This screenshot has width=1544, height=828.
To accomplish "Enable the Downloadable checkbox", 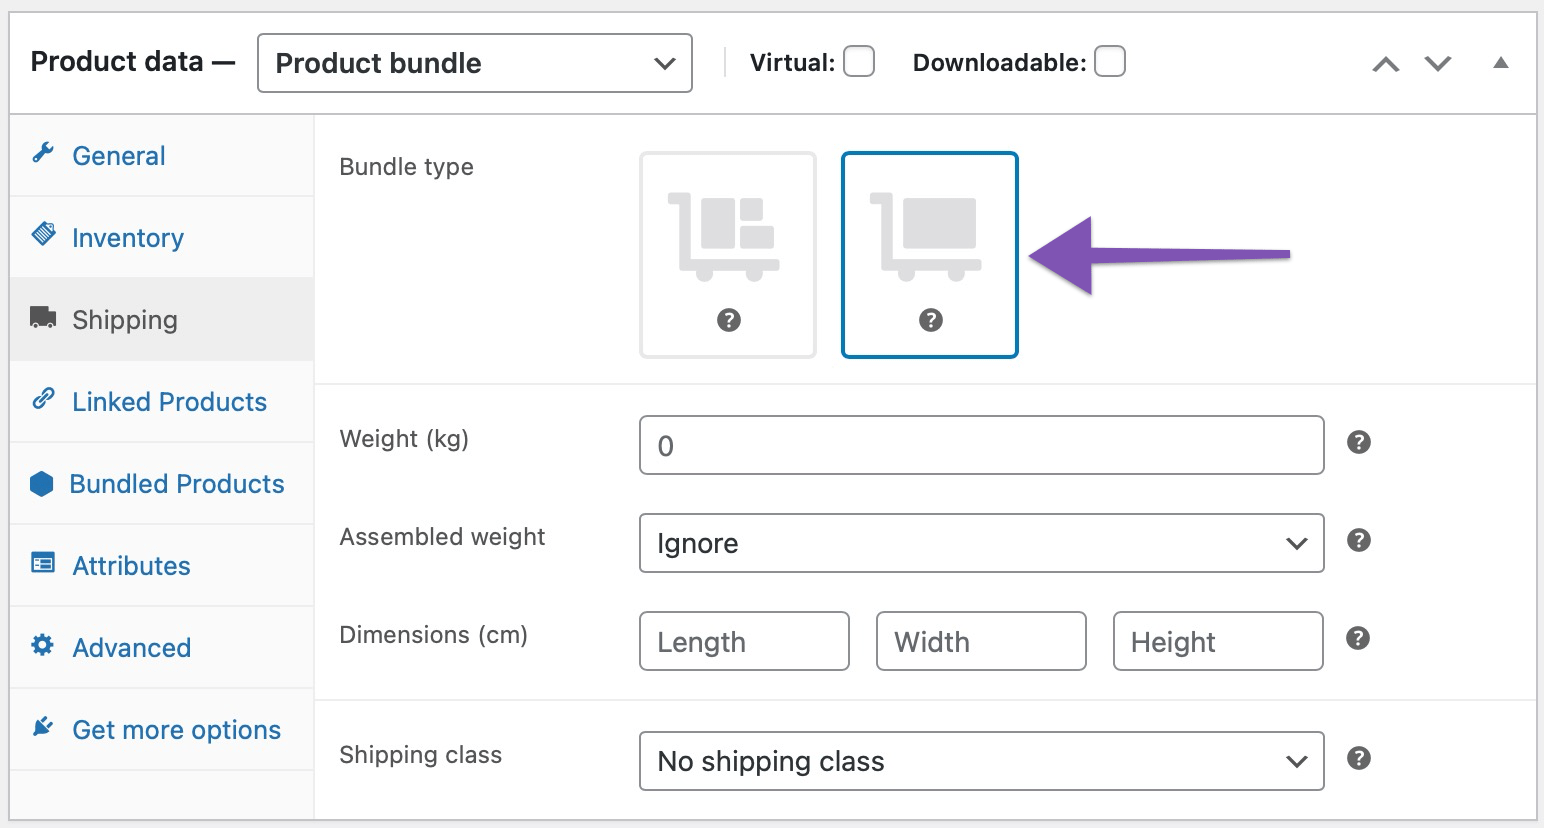I will point(1110,61).
